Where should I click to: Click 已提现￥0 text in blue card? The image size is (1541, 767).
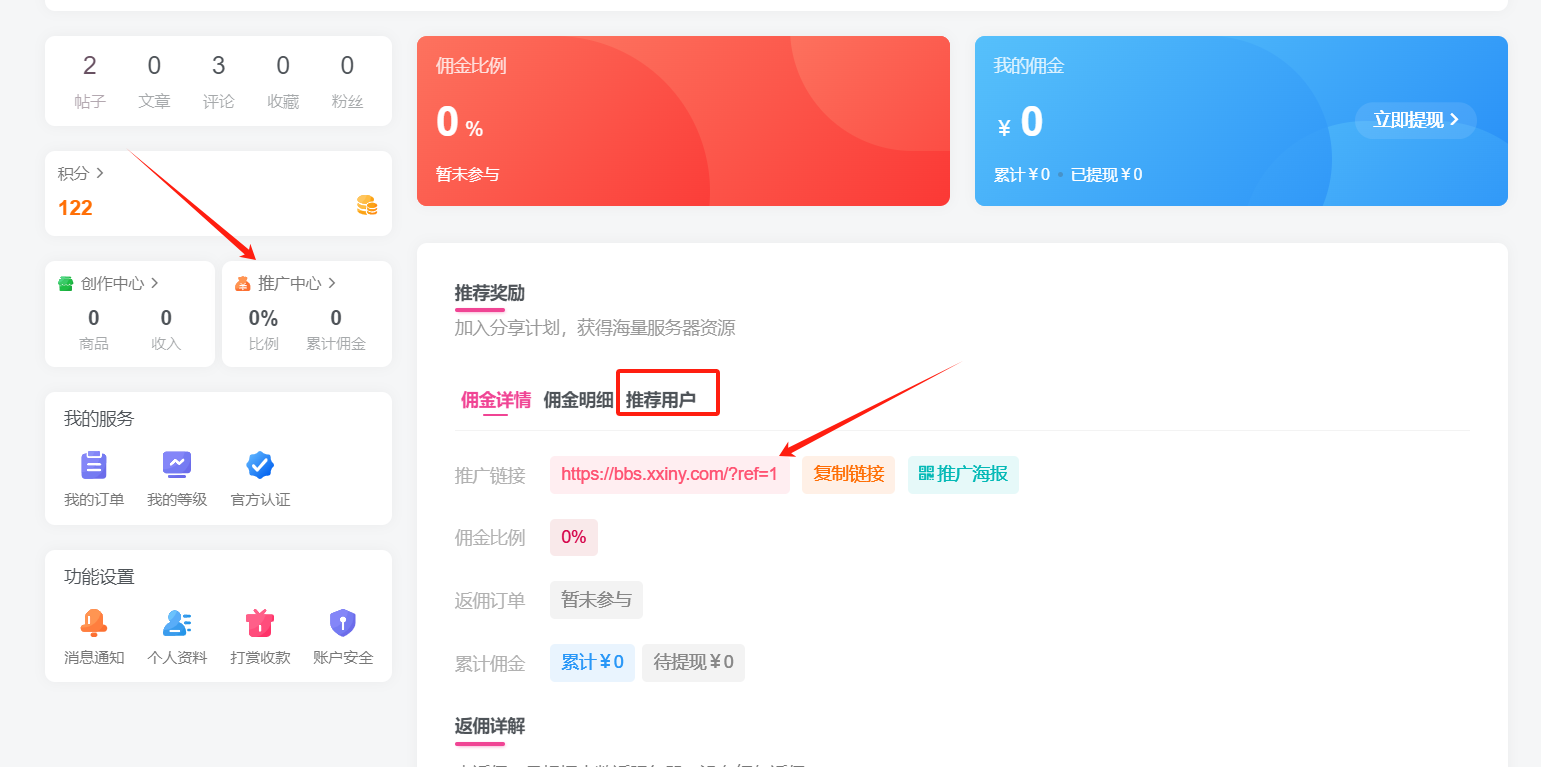click(1106, 174)
